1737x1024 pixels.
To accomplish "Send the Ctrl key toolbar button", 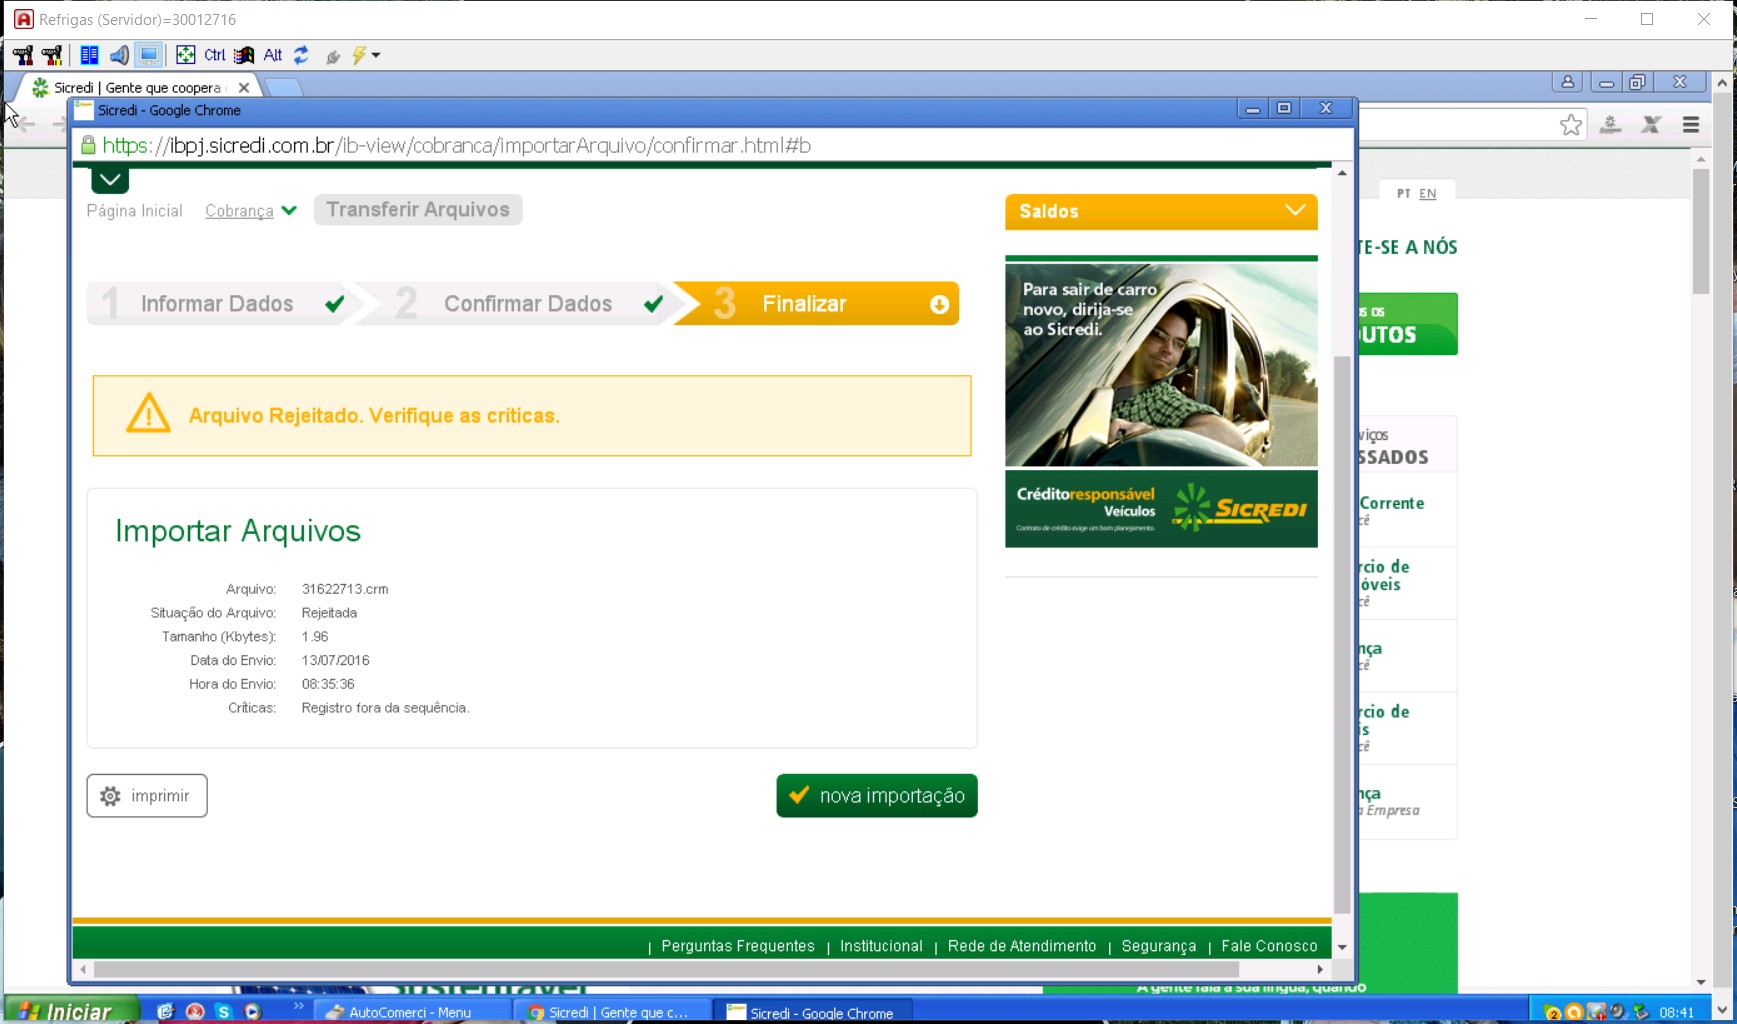I will 215,55.
